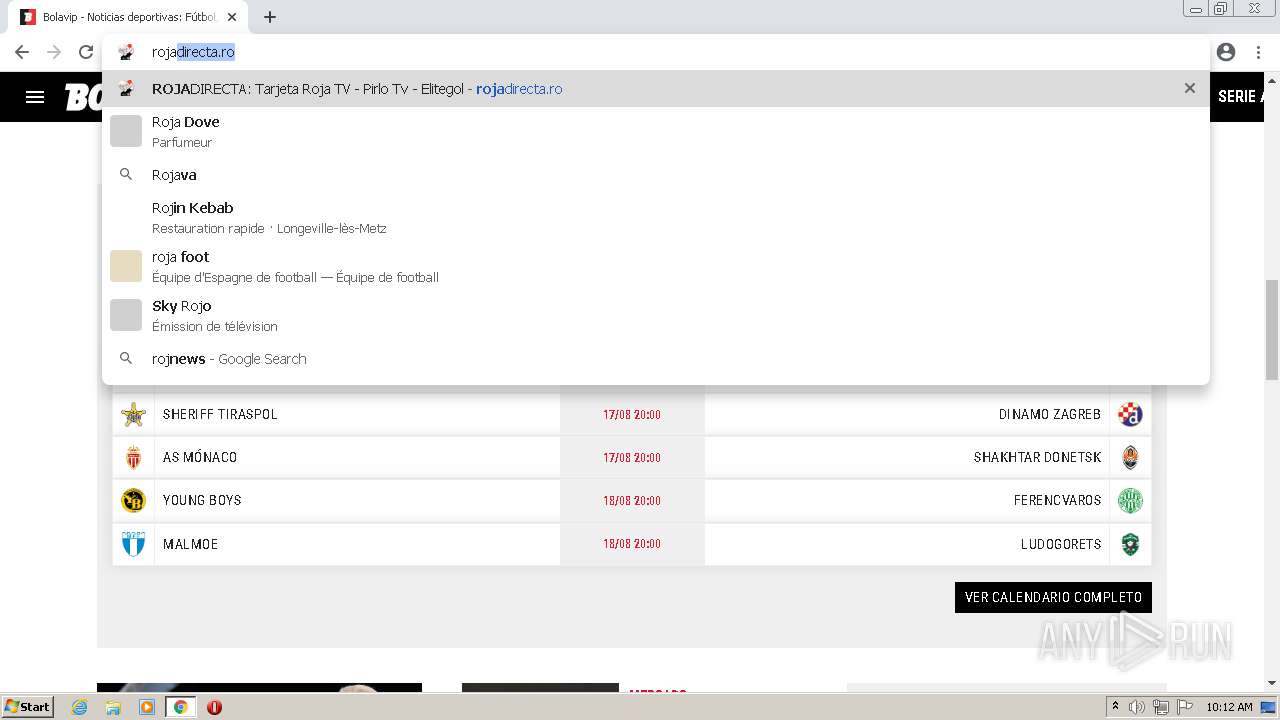Click the red Opera-style taskbar icon
This screenshot has width=1280, height=720.
214,707
